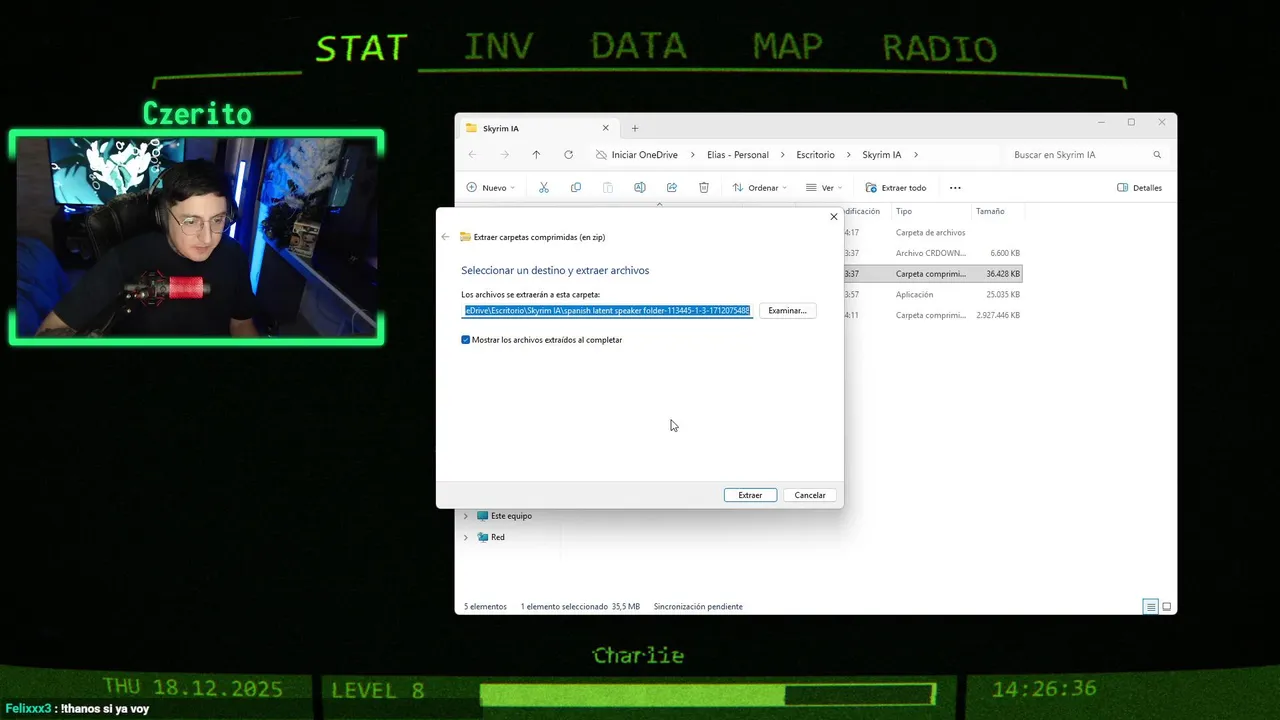Click the Paste icon in Explorer toolbar
Image resolution: width=1280 pixels, height=720 pixels.
(608, 188)
